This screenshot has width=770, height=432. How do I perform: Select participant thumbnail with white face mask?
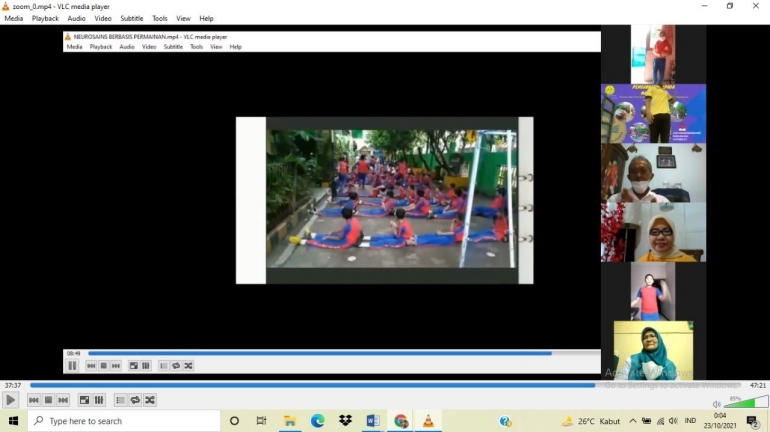[x=653, y=173]
